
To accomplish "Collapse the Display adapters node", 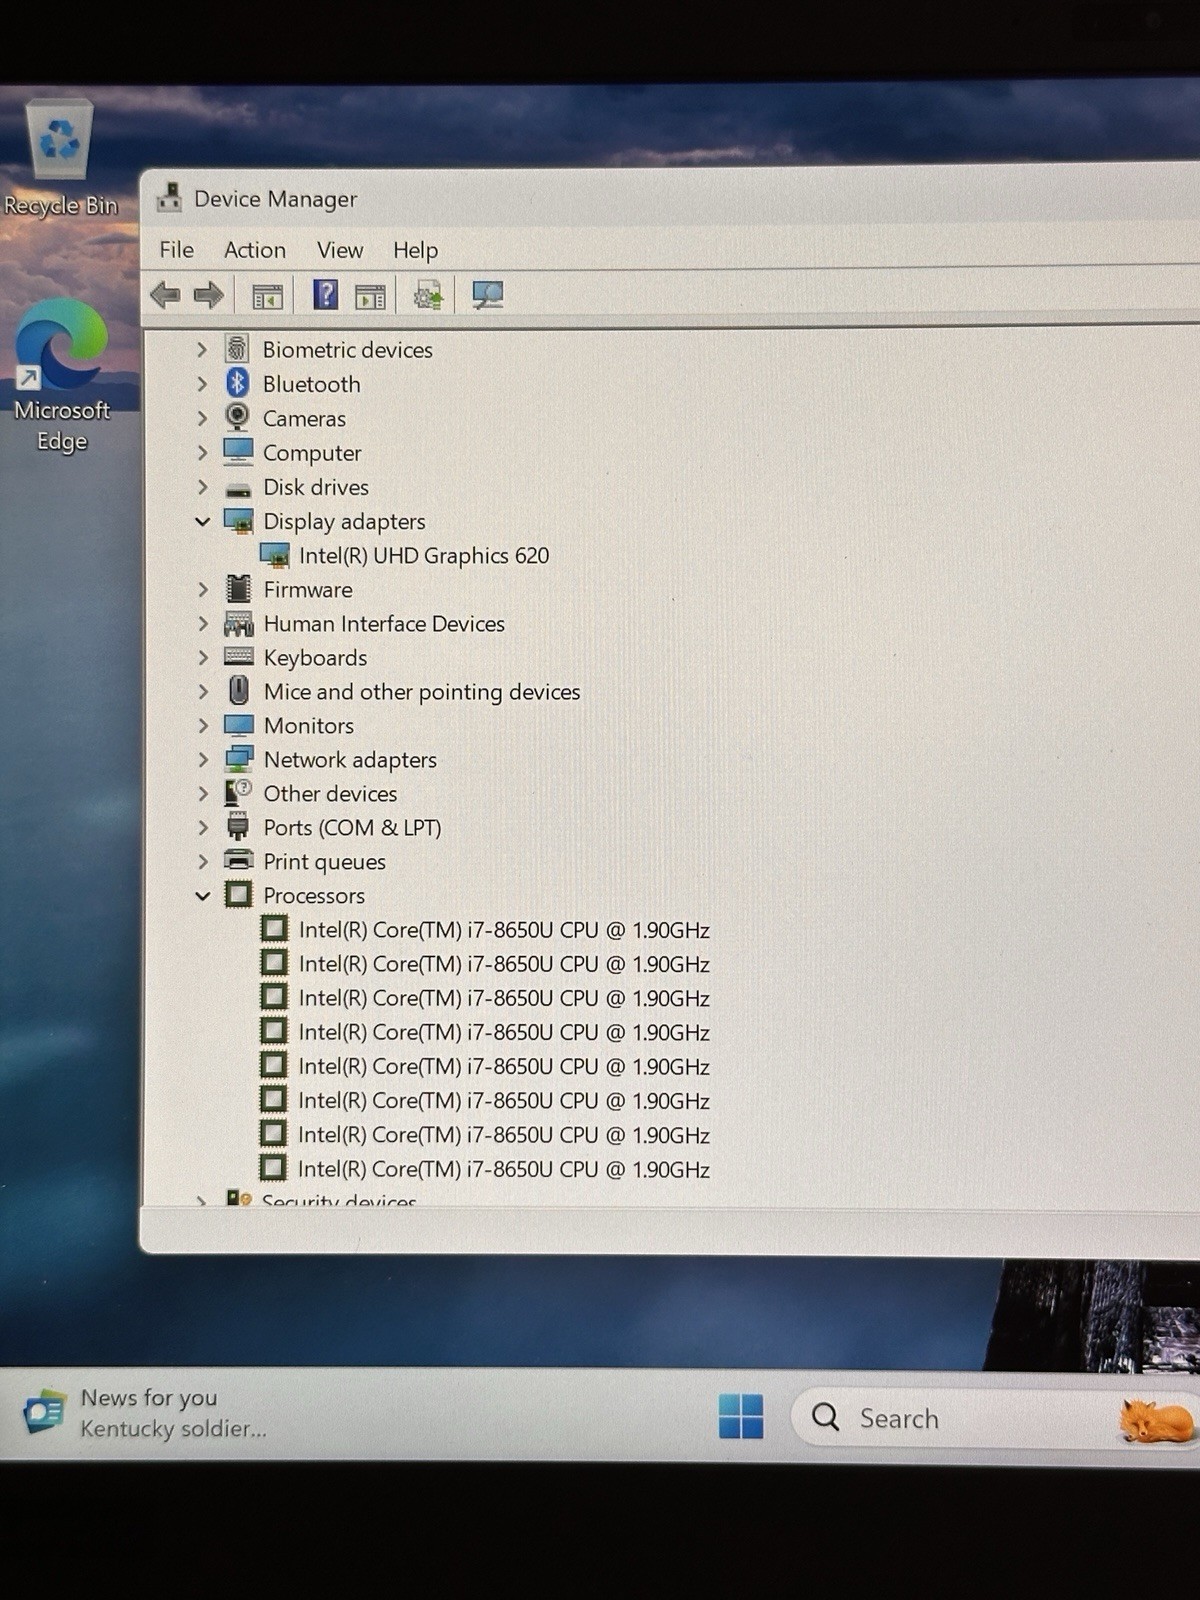I will coord(202,521).
